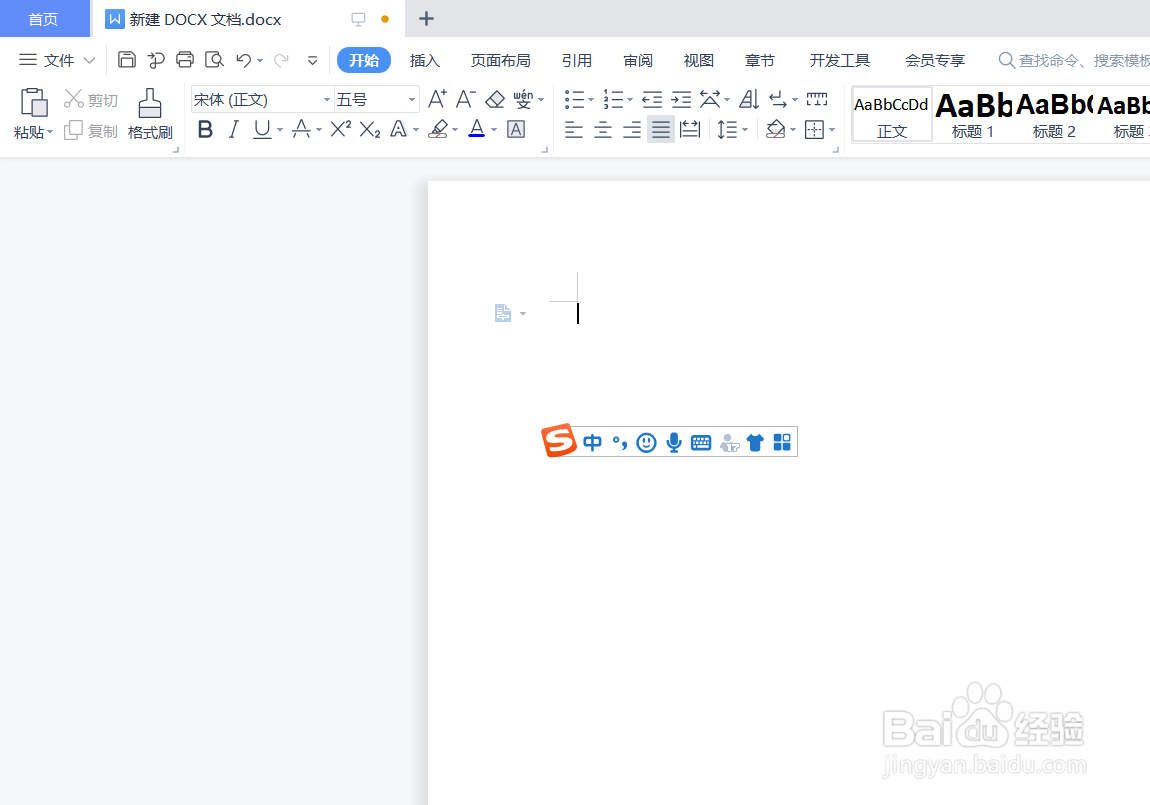Clear formatting with eraser icon
The height and width of the screenshot is (805, 1150).
[495, 99]
